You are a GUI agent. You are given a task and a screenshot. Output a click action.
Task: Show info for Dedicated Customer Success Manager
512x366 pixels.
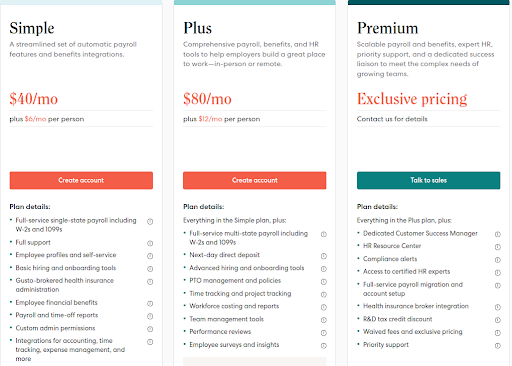[x=498, y=234]
